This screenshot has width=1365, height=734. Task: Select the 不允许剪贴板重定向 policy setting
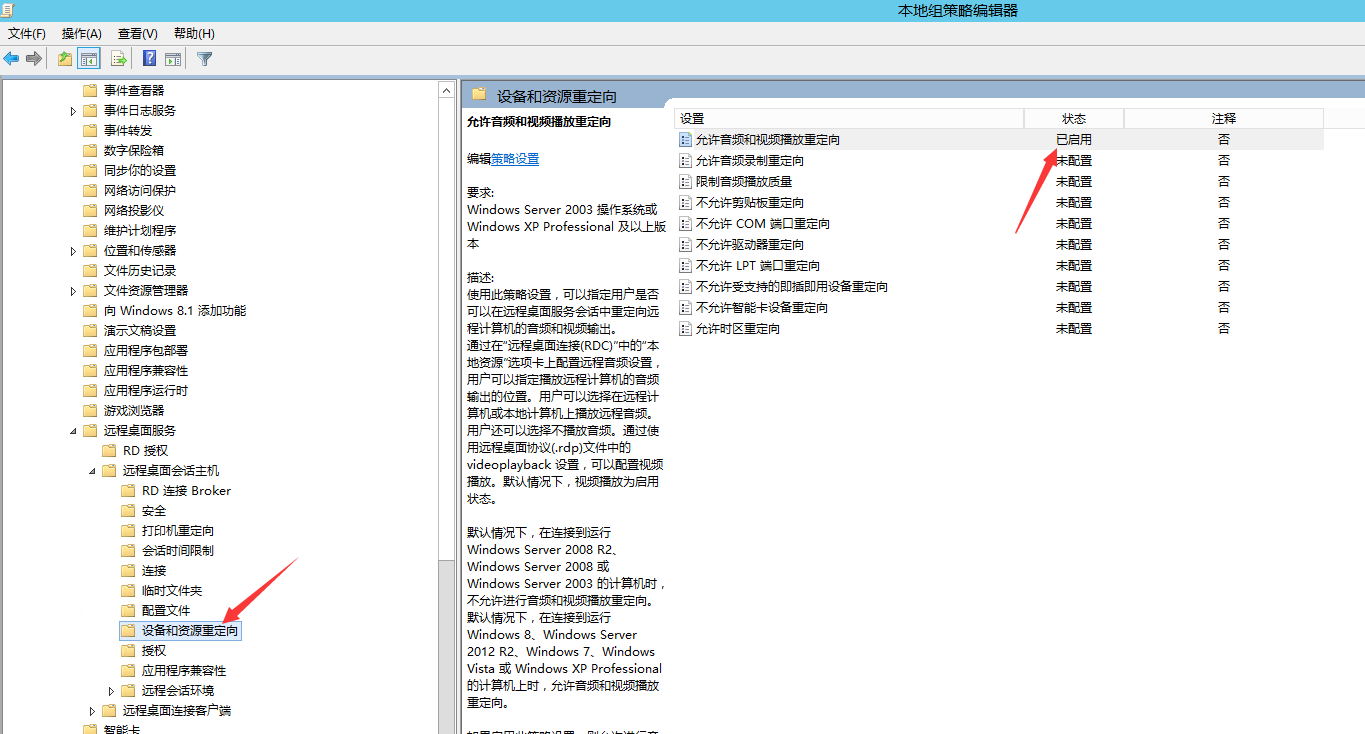[x=749, y=203]
